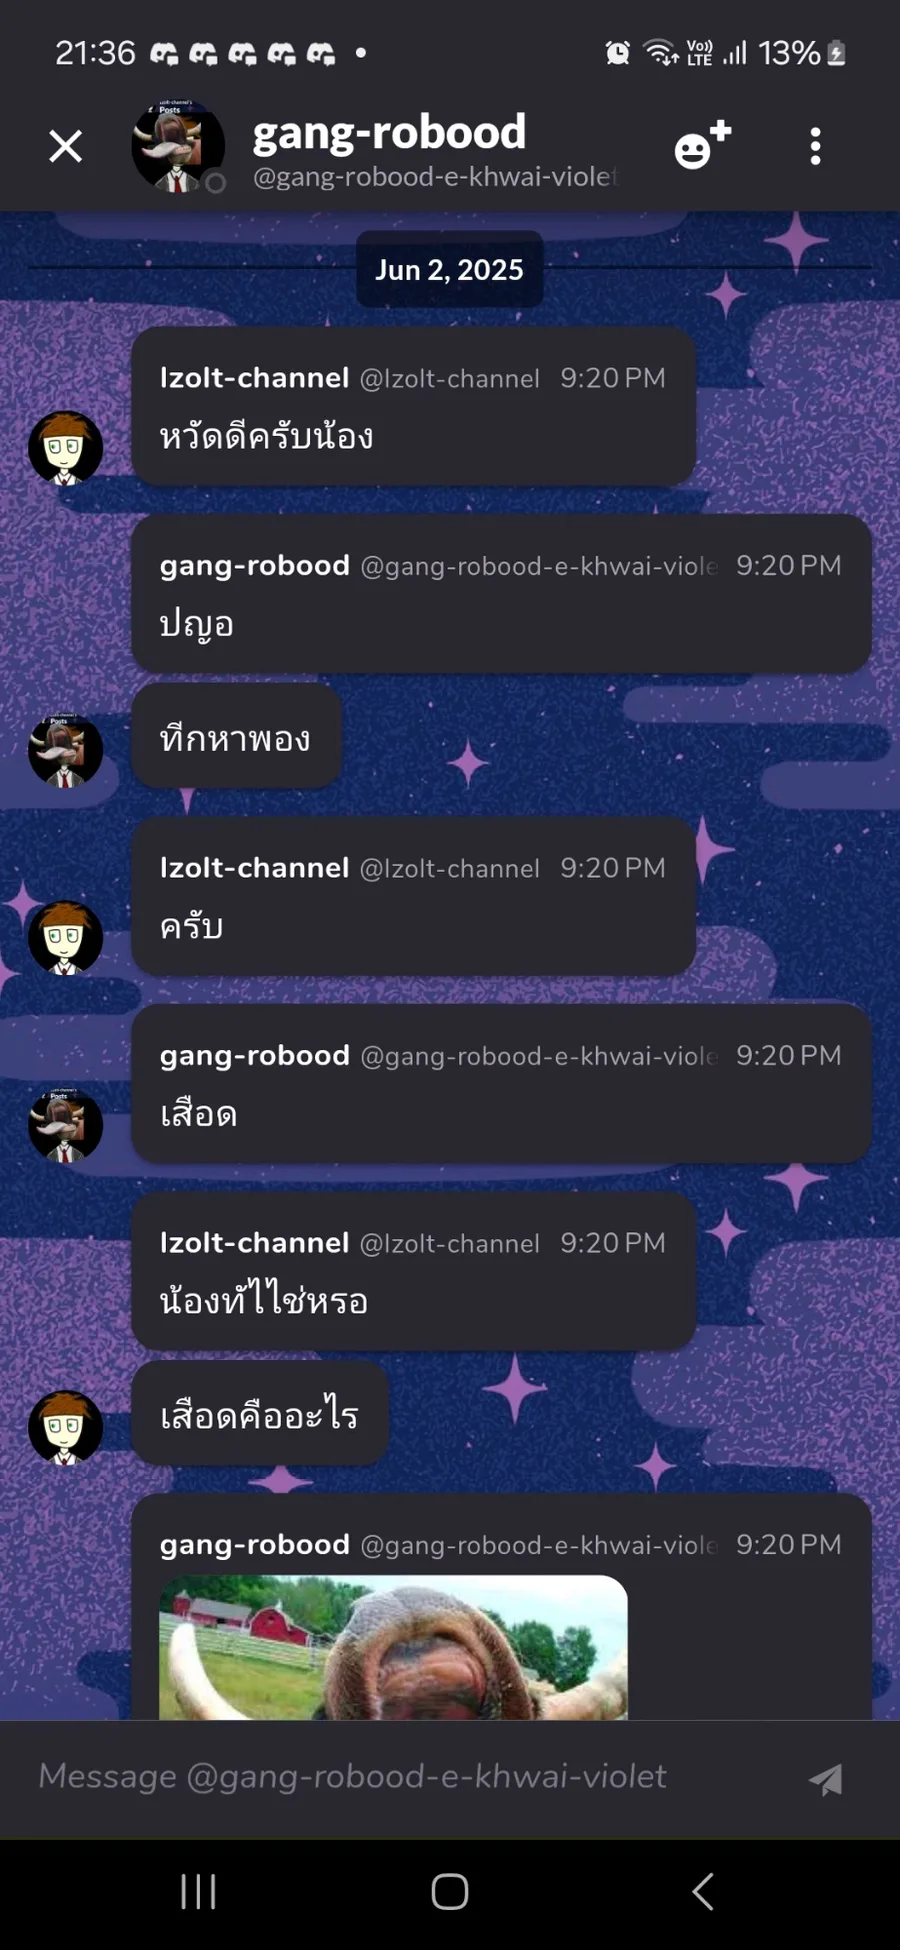Tap the gang-robood title in header
900x1950 pixels.
click(389, 132)
